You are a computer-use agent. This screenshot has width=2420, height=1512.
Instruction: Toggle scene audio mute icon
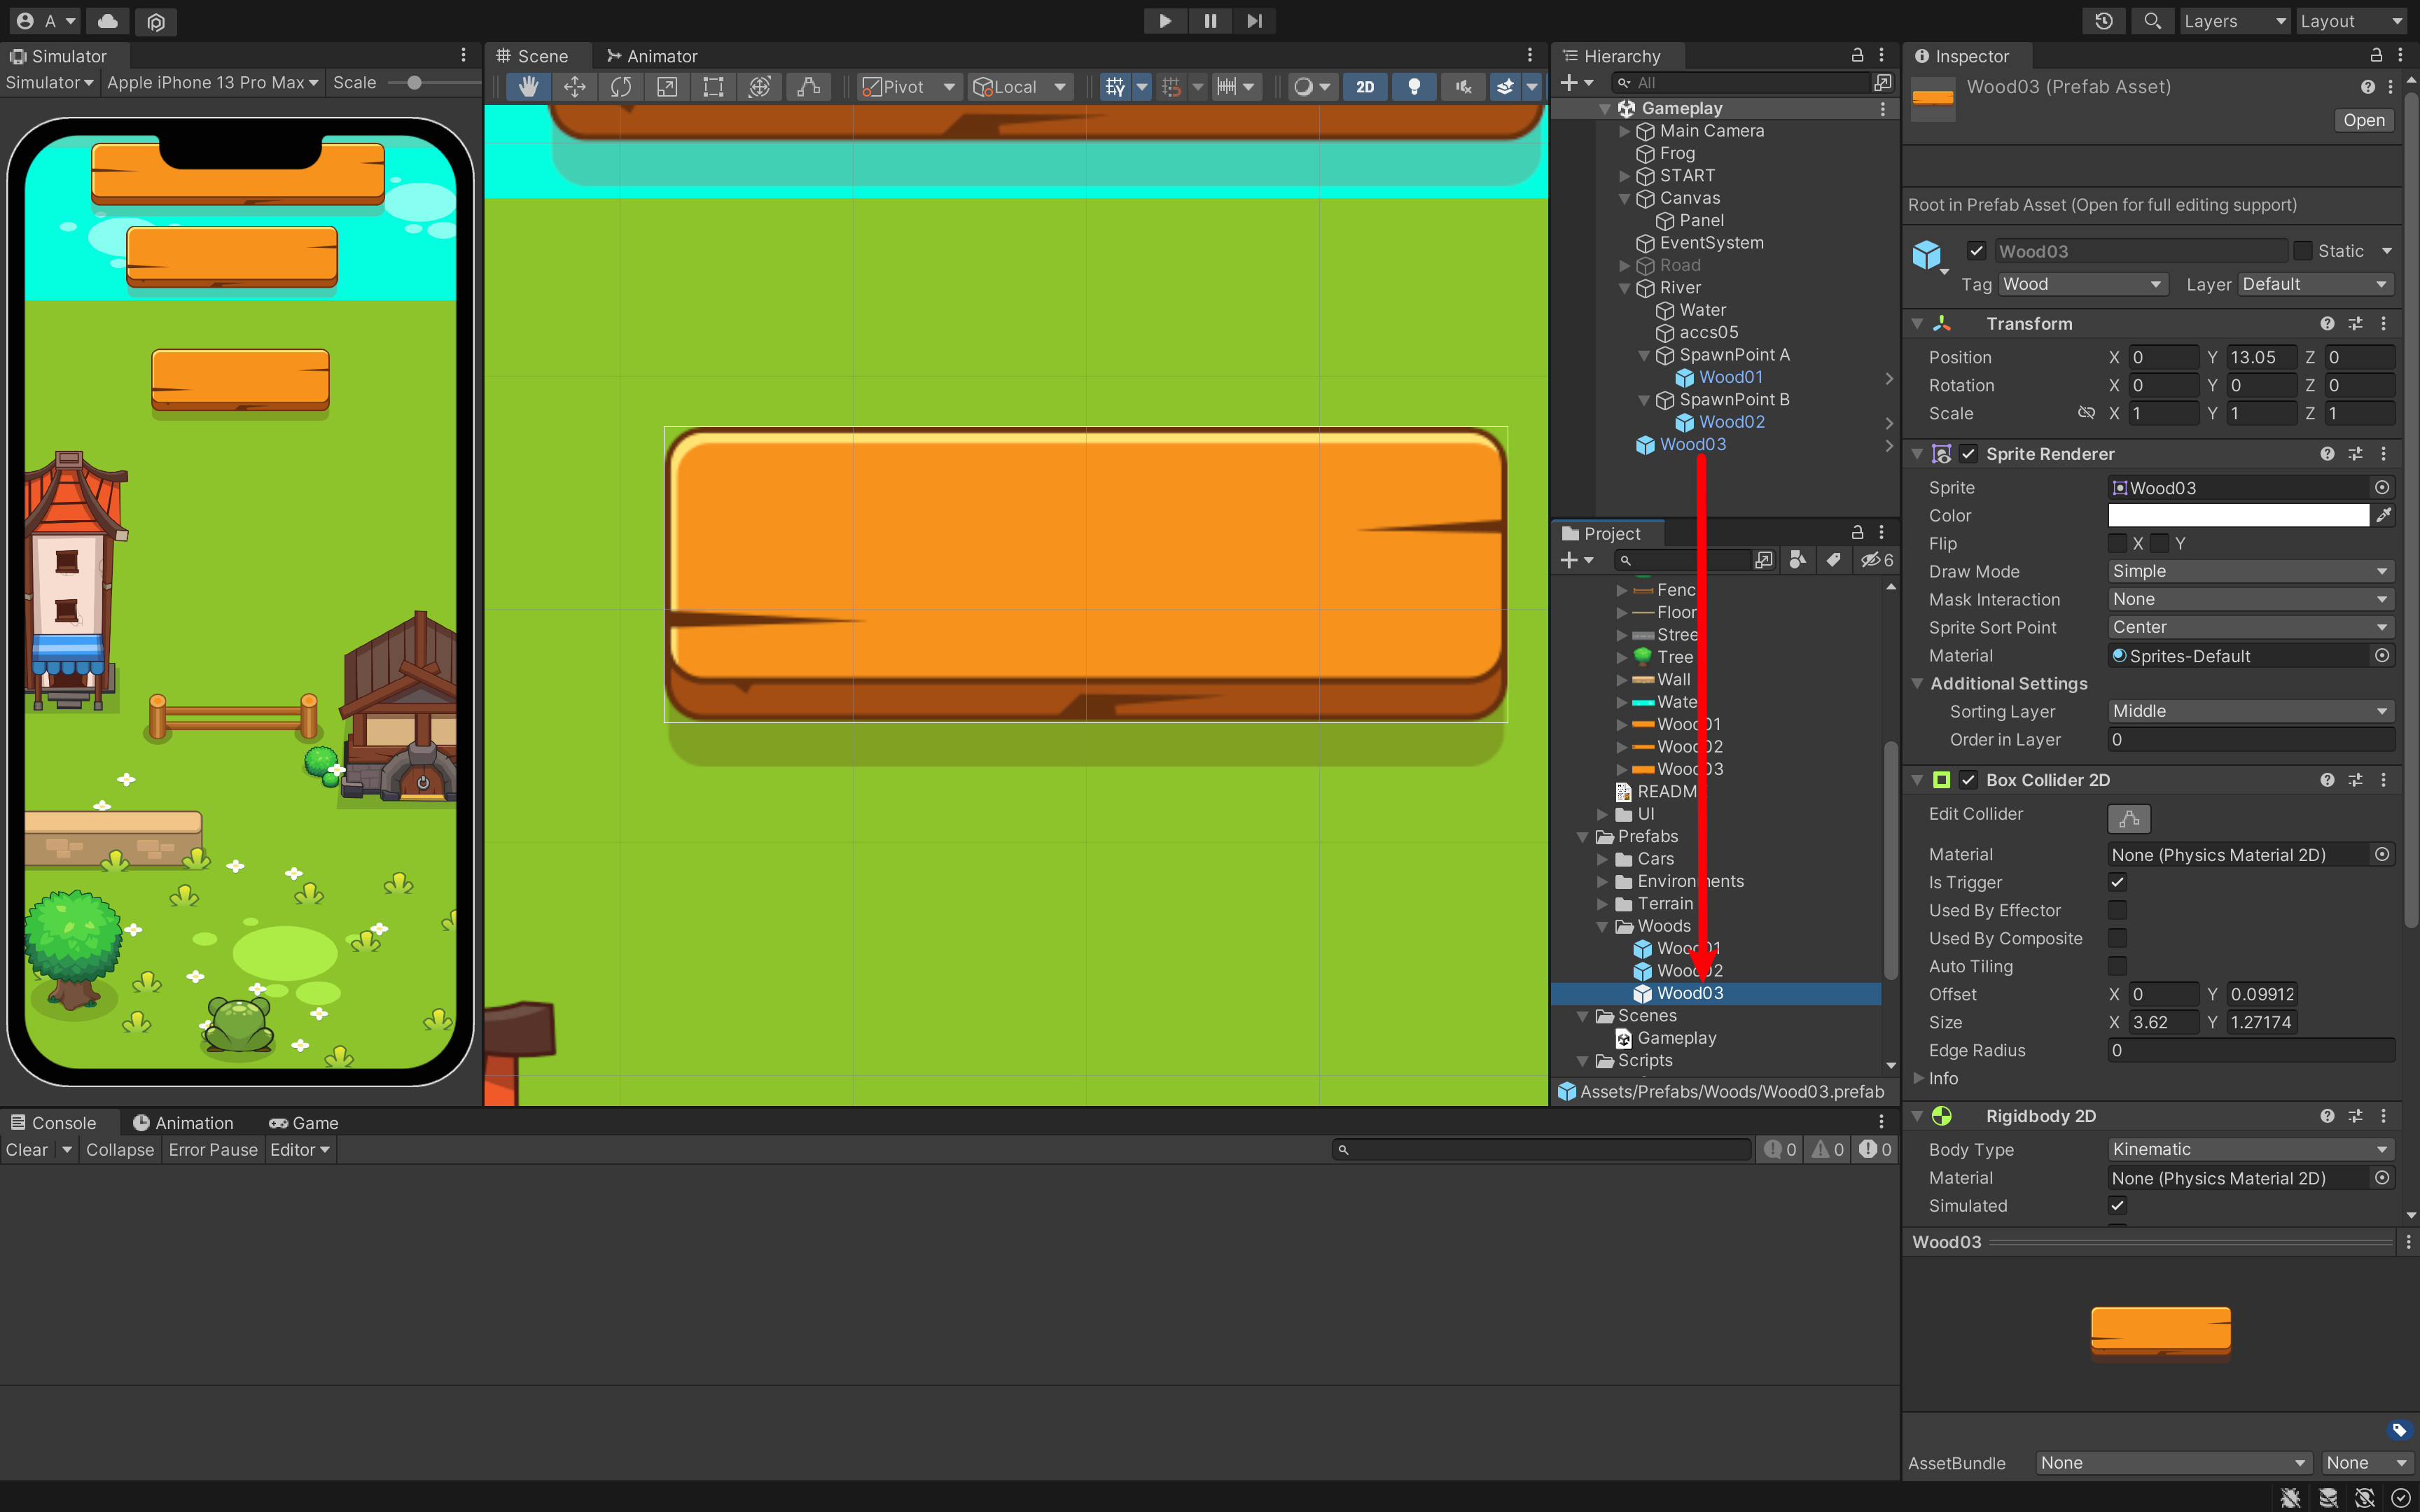tap(1463, 87)
